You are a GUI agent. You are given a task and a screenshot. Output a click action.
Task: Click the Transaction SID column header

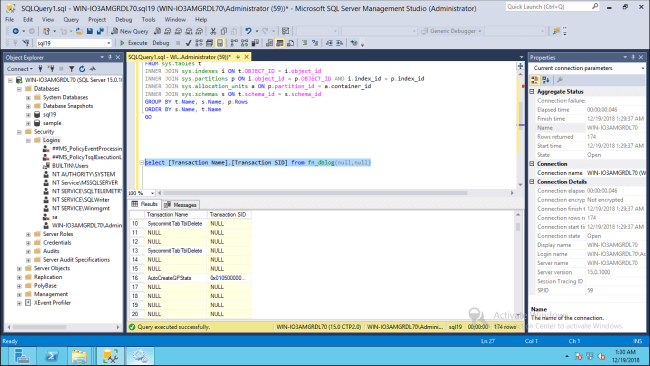click(229, 215)
